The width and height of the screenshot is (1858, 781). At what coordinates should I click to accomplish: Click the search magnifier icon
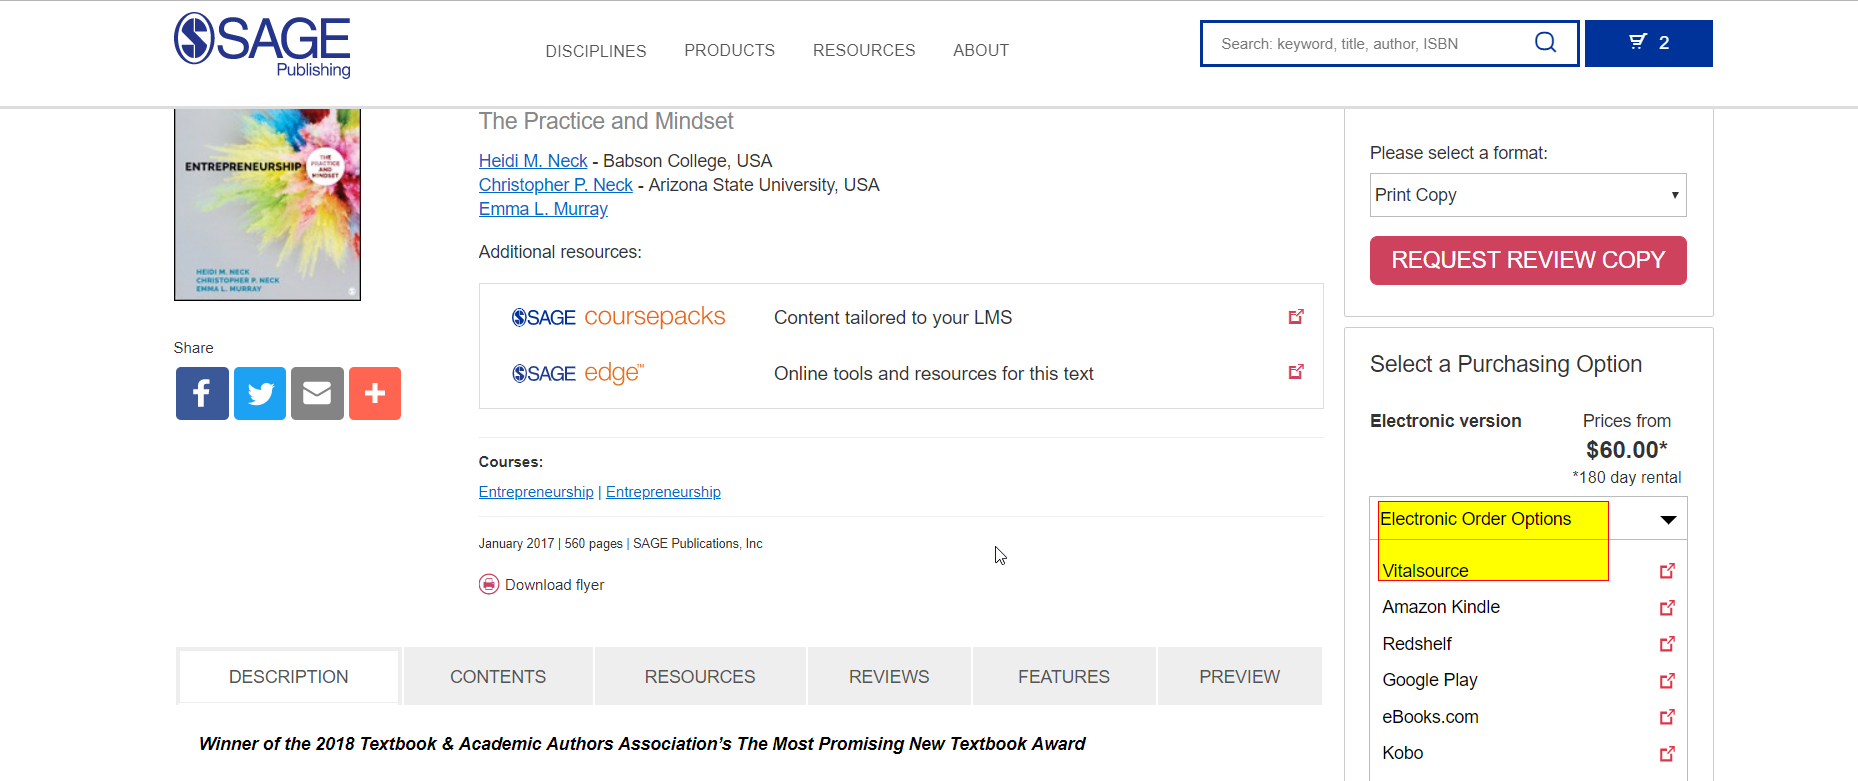(1545, 43)
